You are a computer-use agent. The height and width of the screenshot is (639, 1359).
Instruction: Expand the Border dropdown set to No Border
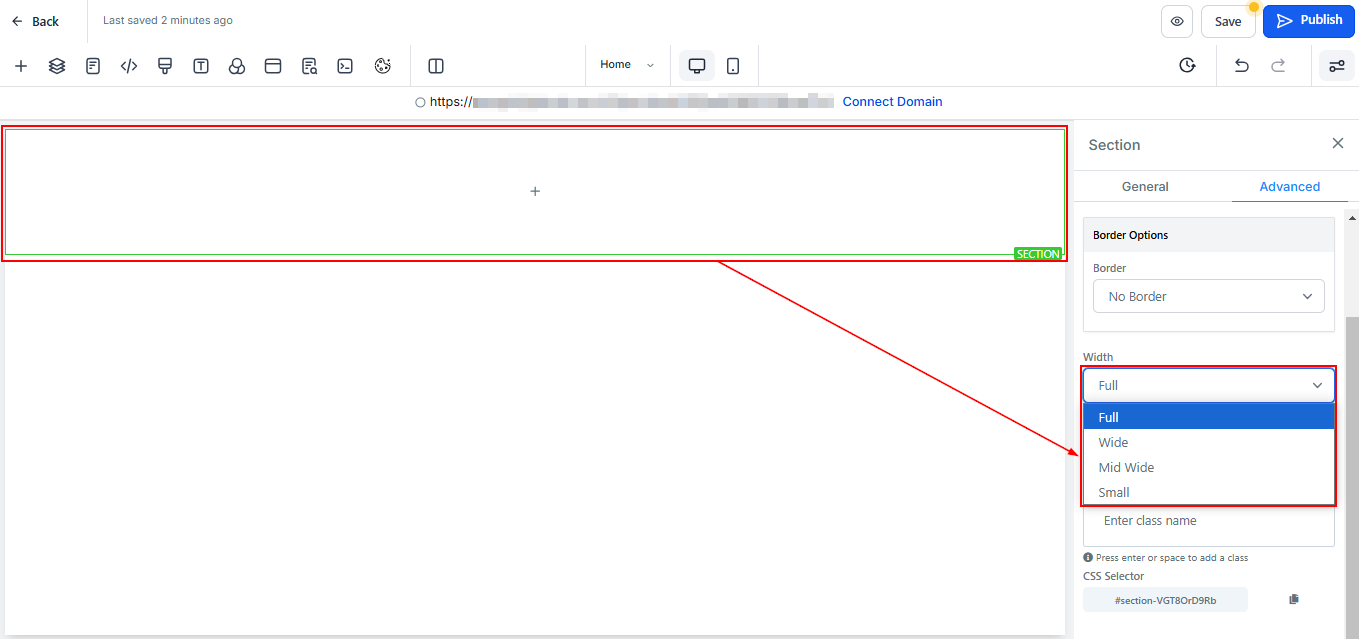pyautogui.click(x=1208, y=296)
